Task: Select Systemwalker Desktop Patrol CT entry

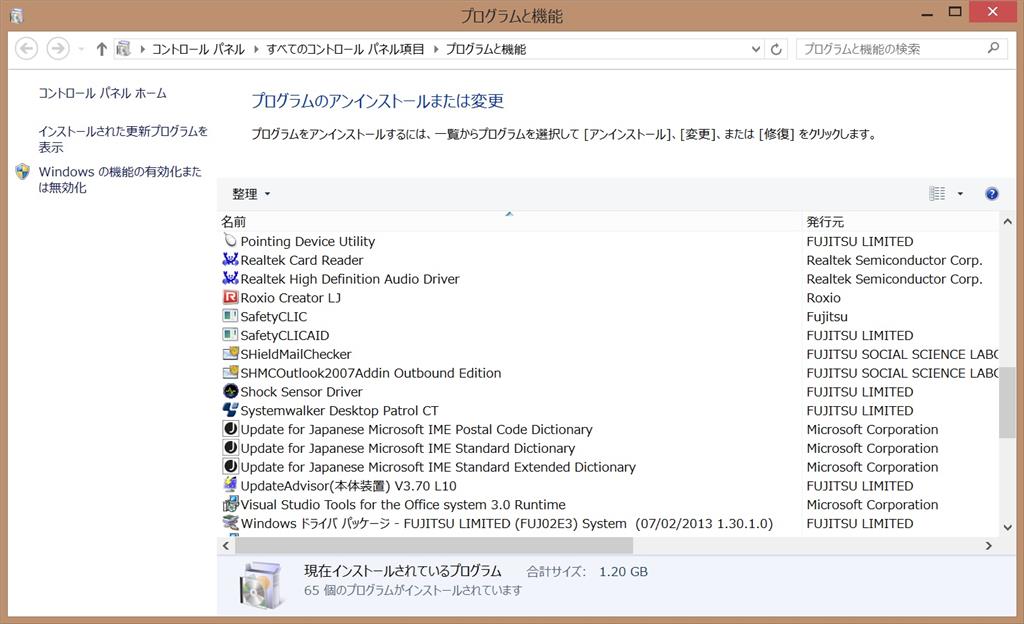Action: click(x=339, y=411)
